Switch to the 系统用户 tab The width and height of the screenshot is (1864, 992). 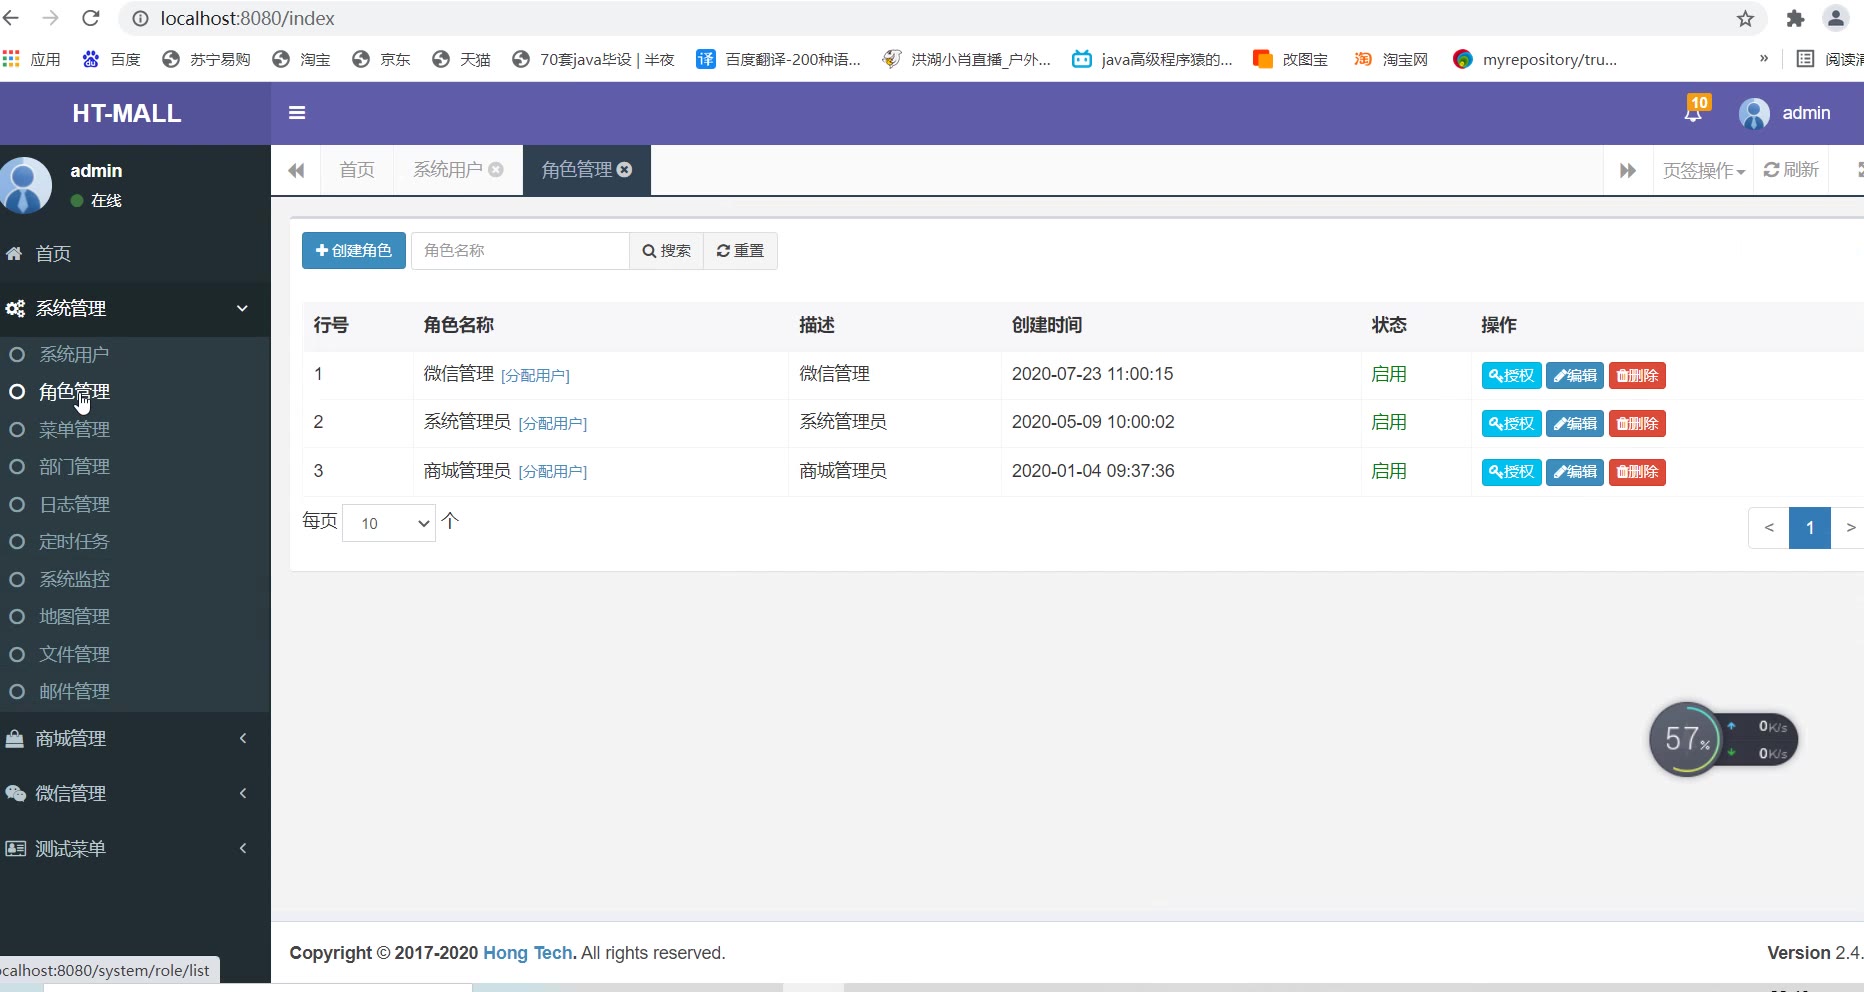448,170
